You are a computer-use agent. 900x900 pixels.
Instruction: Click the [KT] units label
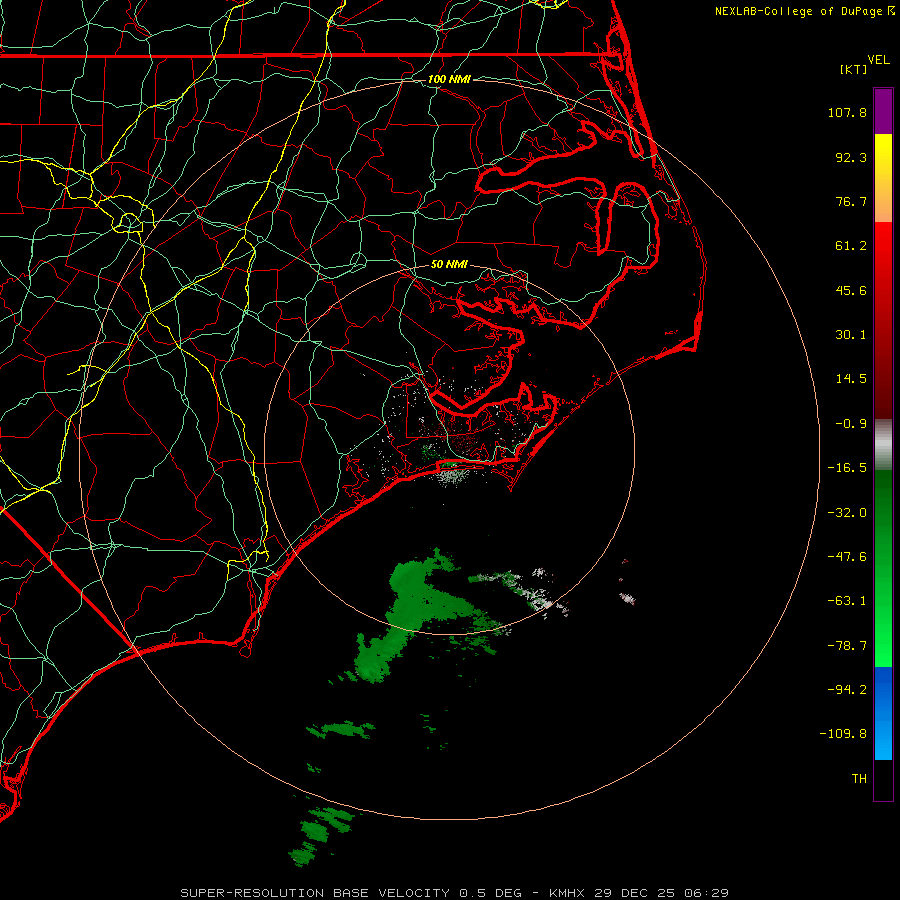(x=854, y=69)
